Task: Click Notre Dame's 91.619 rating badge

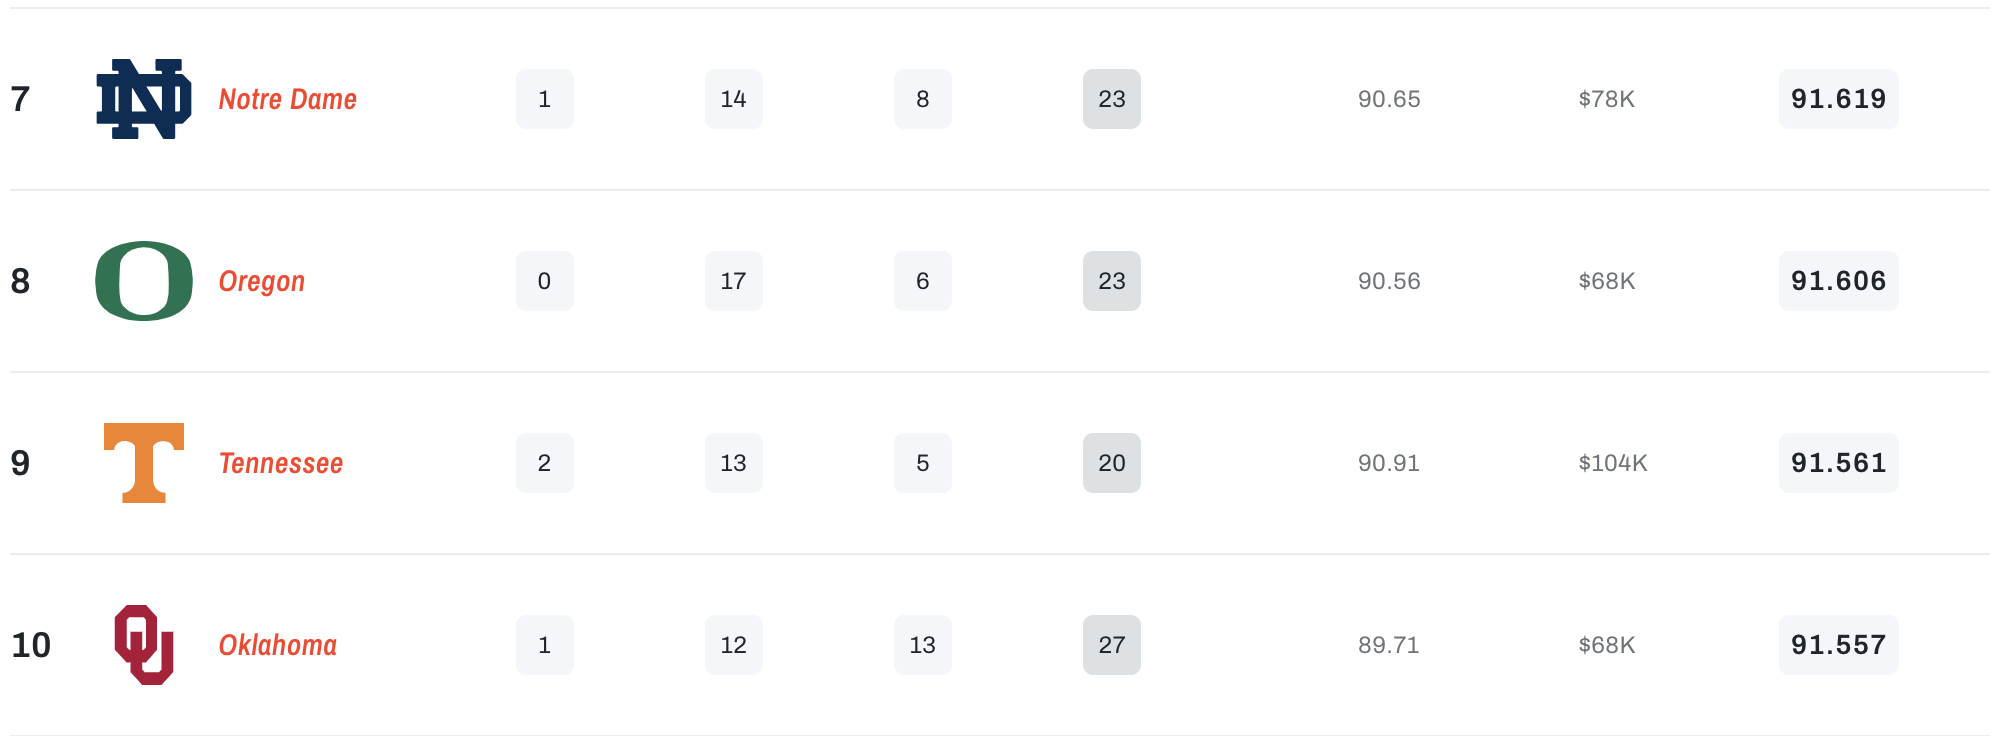Action: (1838, 99)
